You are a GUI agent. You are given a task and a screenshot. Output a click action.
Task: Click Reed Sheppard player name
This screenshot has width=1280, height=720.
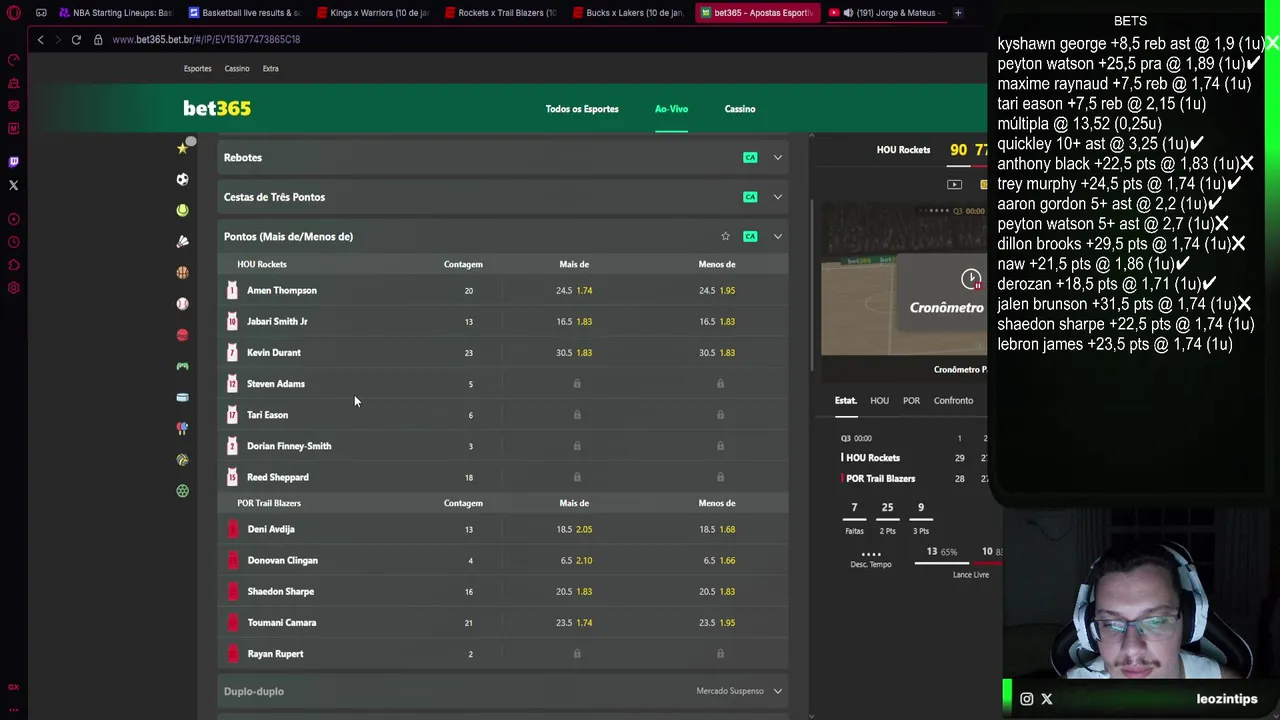tap(278, 477)
